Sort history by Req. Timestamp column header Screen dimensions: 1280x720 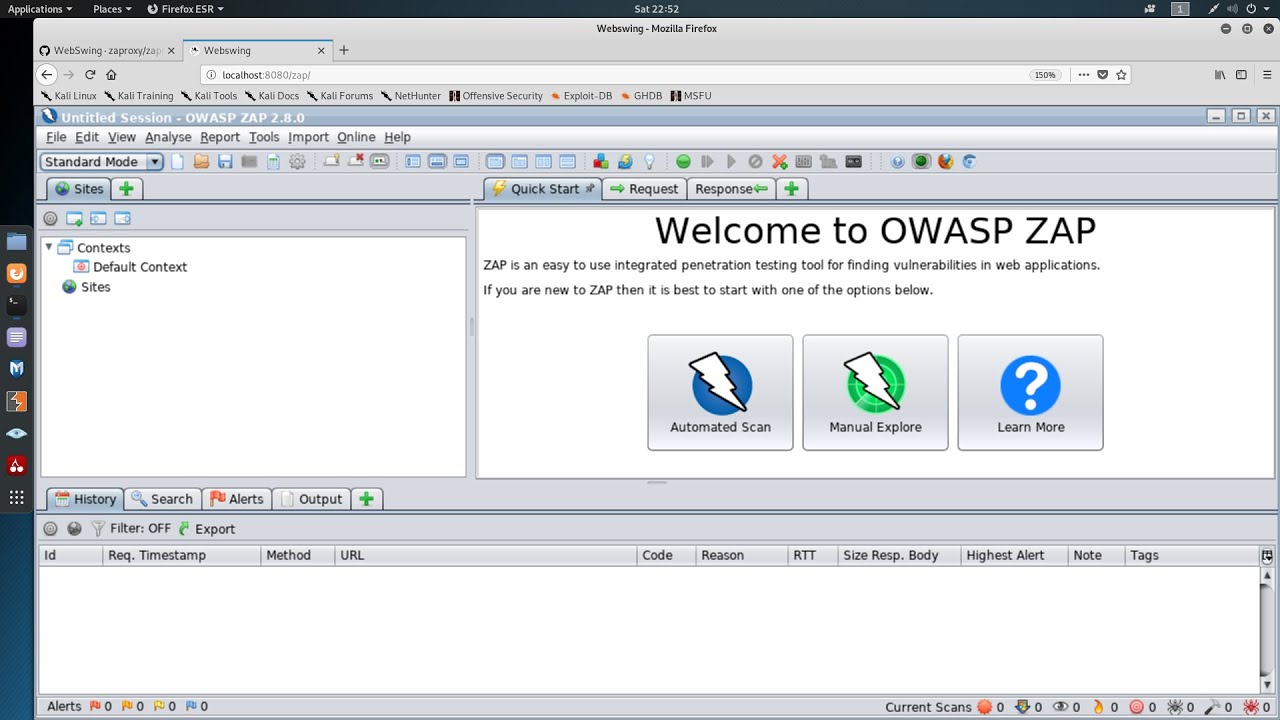[182, 556]
